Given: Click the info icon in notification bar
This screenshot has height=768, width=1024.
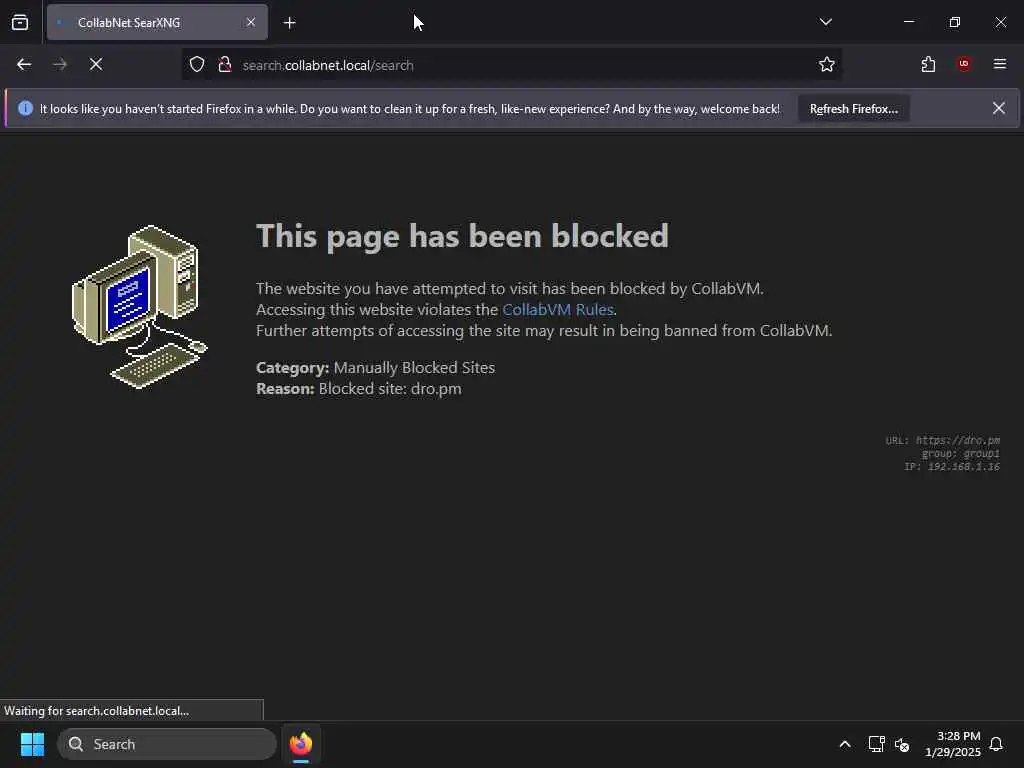Looking at the screenshot, I should point(25,108).
